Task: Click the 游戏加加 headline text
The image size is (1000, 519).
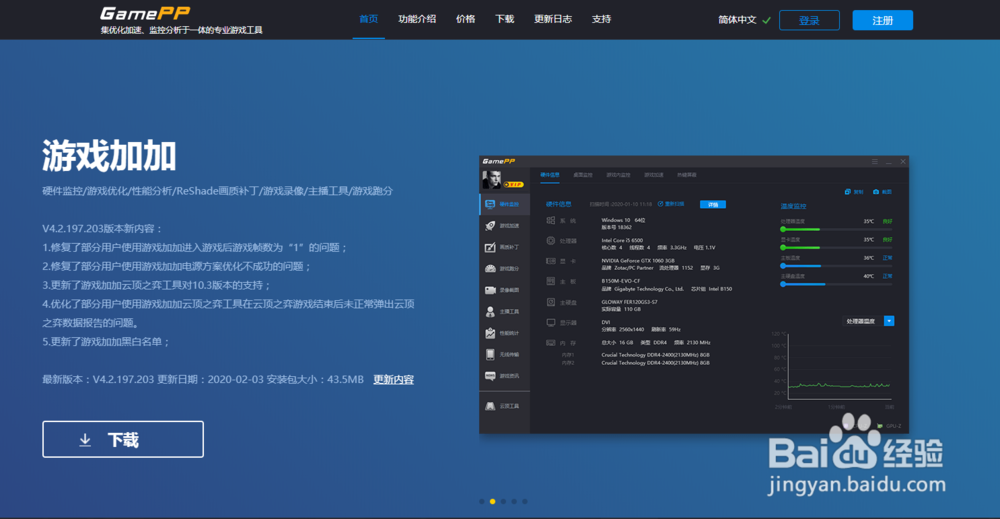Action: pos(109,156)
